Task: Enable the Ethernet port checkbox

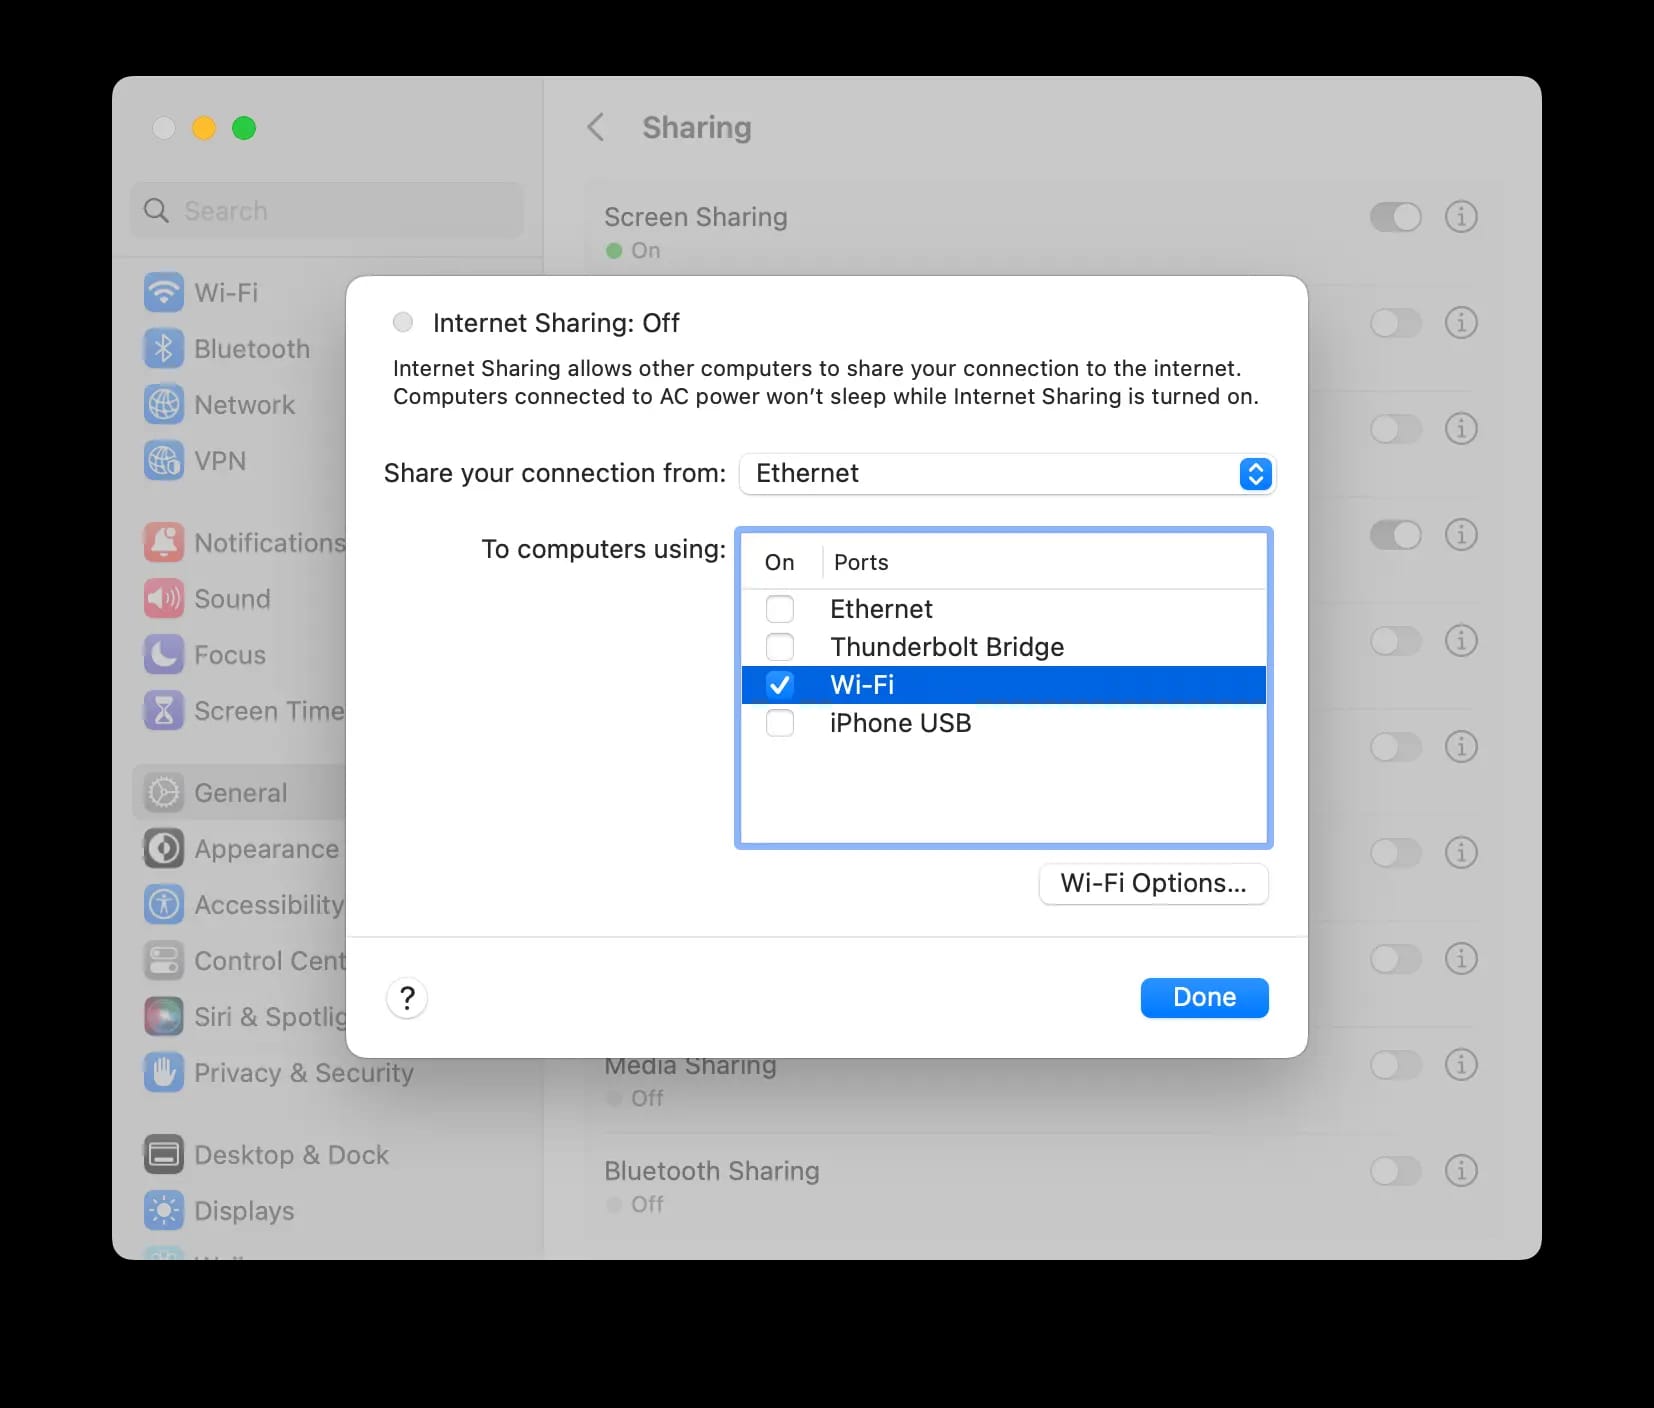Action: 780,608
